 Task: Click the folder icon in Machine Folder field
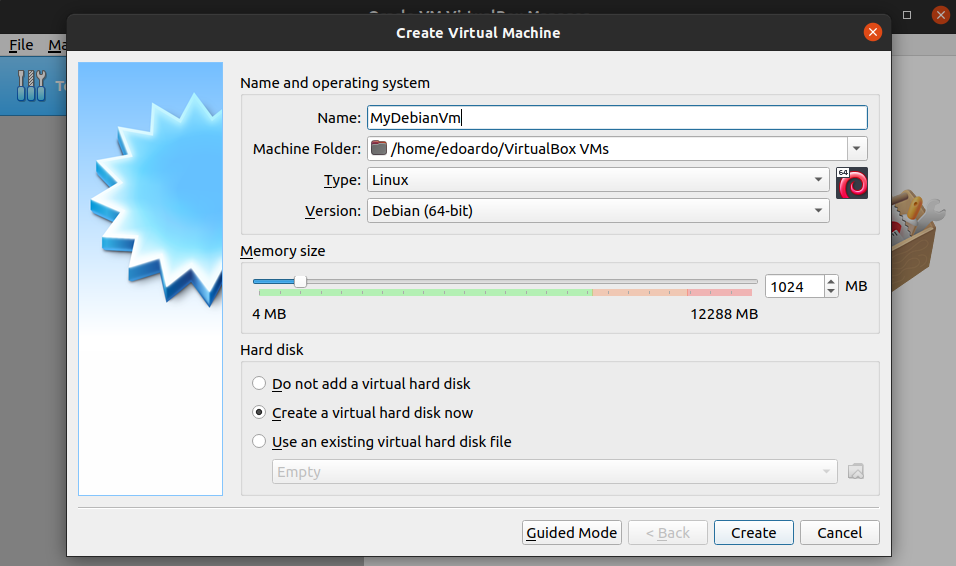[x=379, y=148]
